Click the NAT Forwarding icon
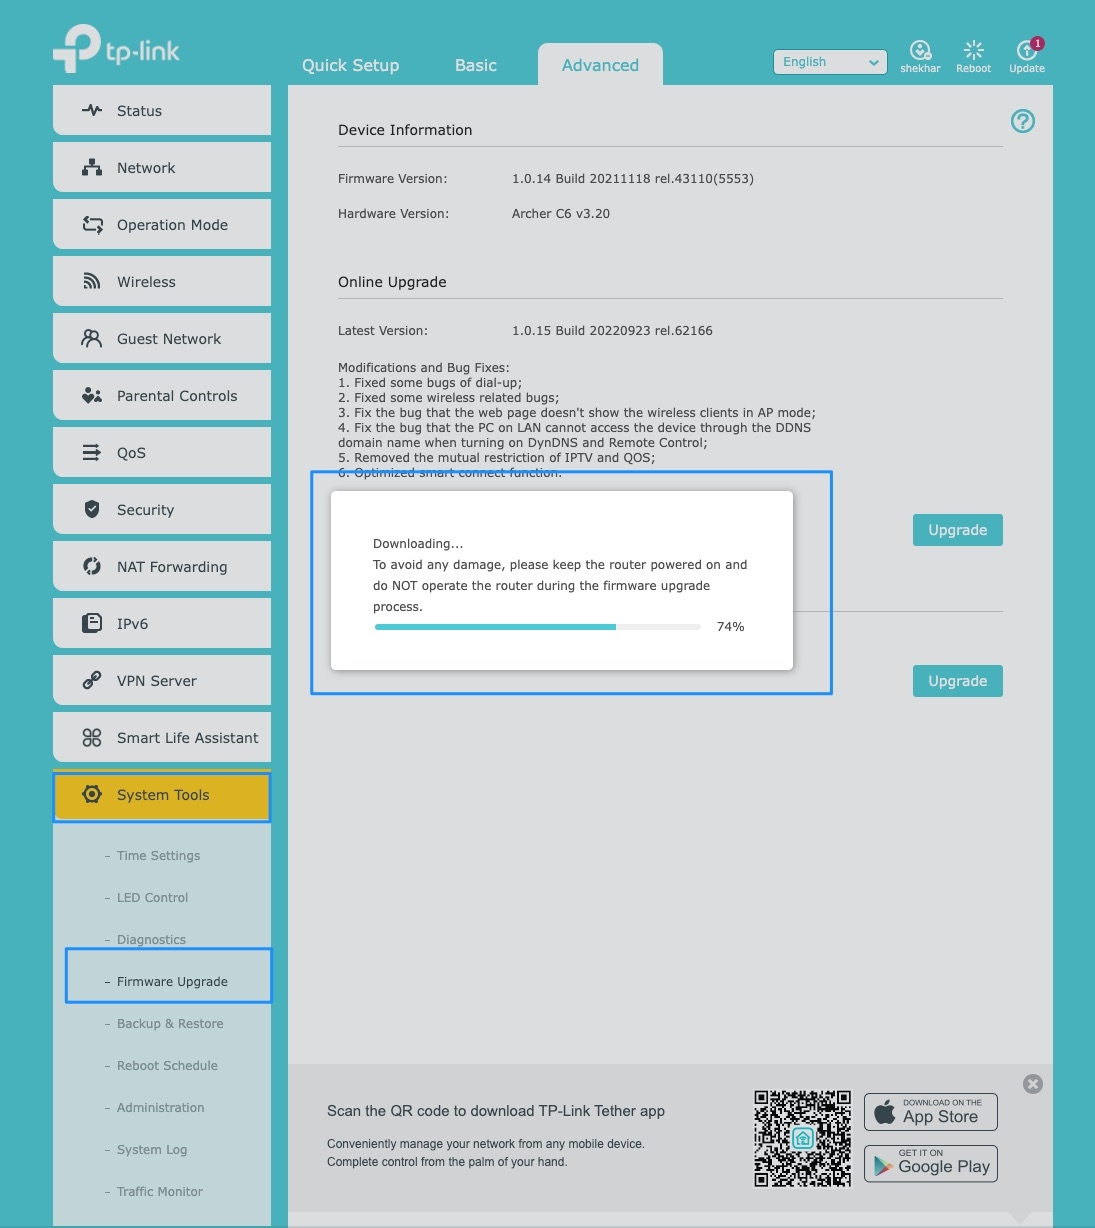 click(92, 566)
